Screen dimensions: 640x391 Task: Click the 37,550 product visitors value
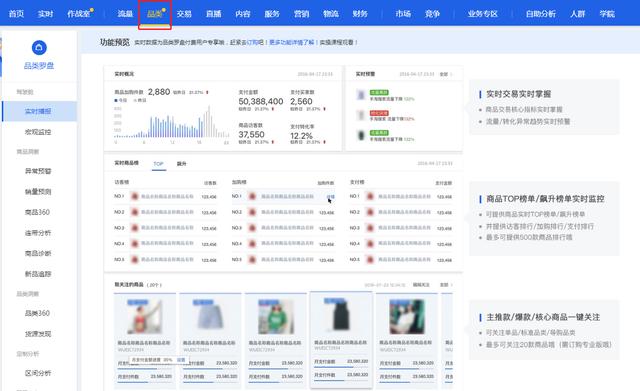pyautogui.click(x=251, y=134)
